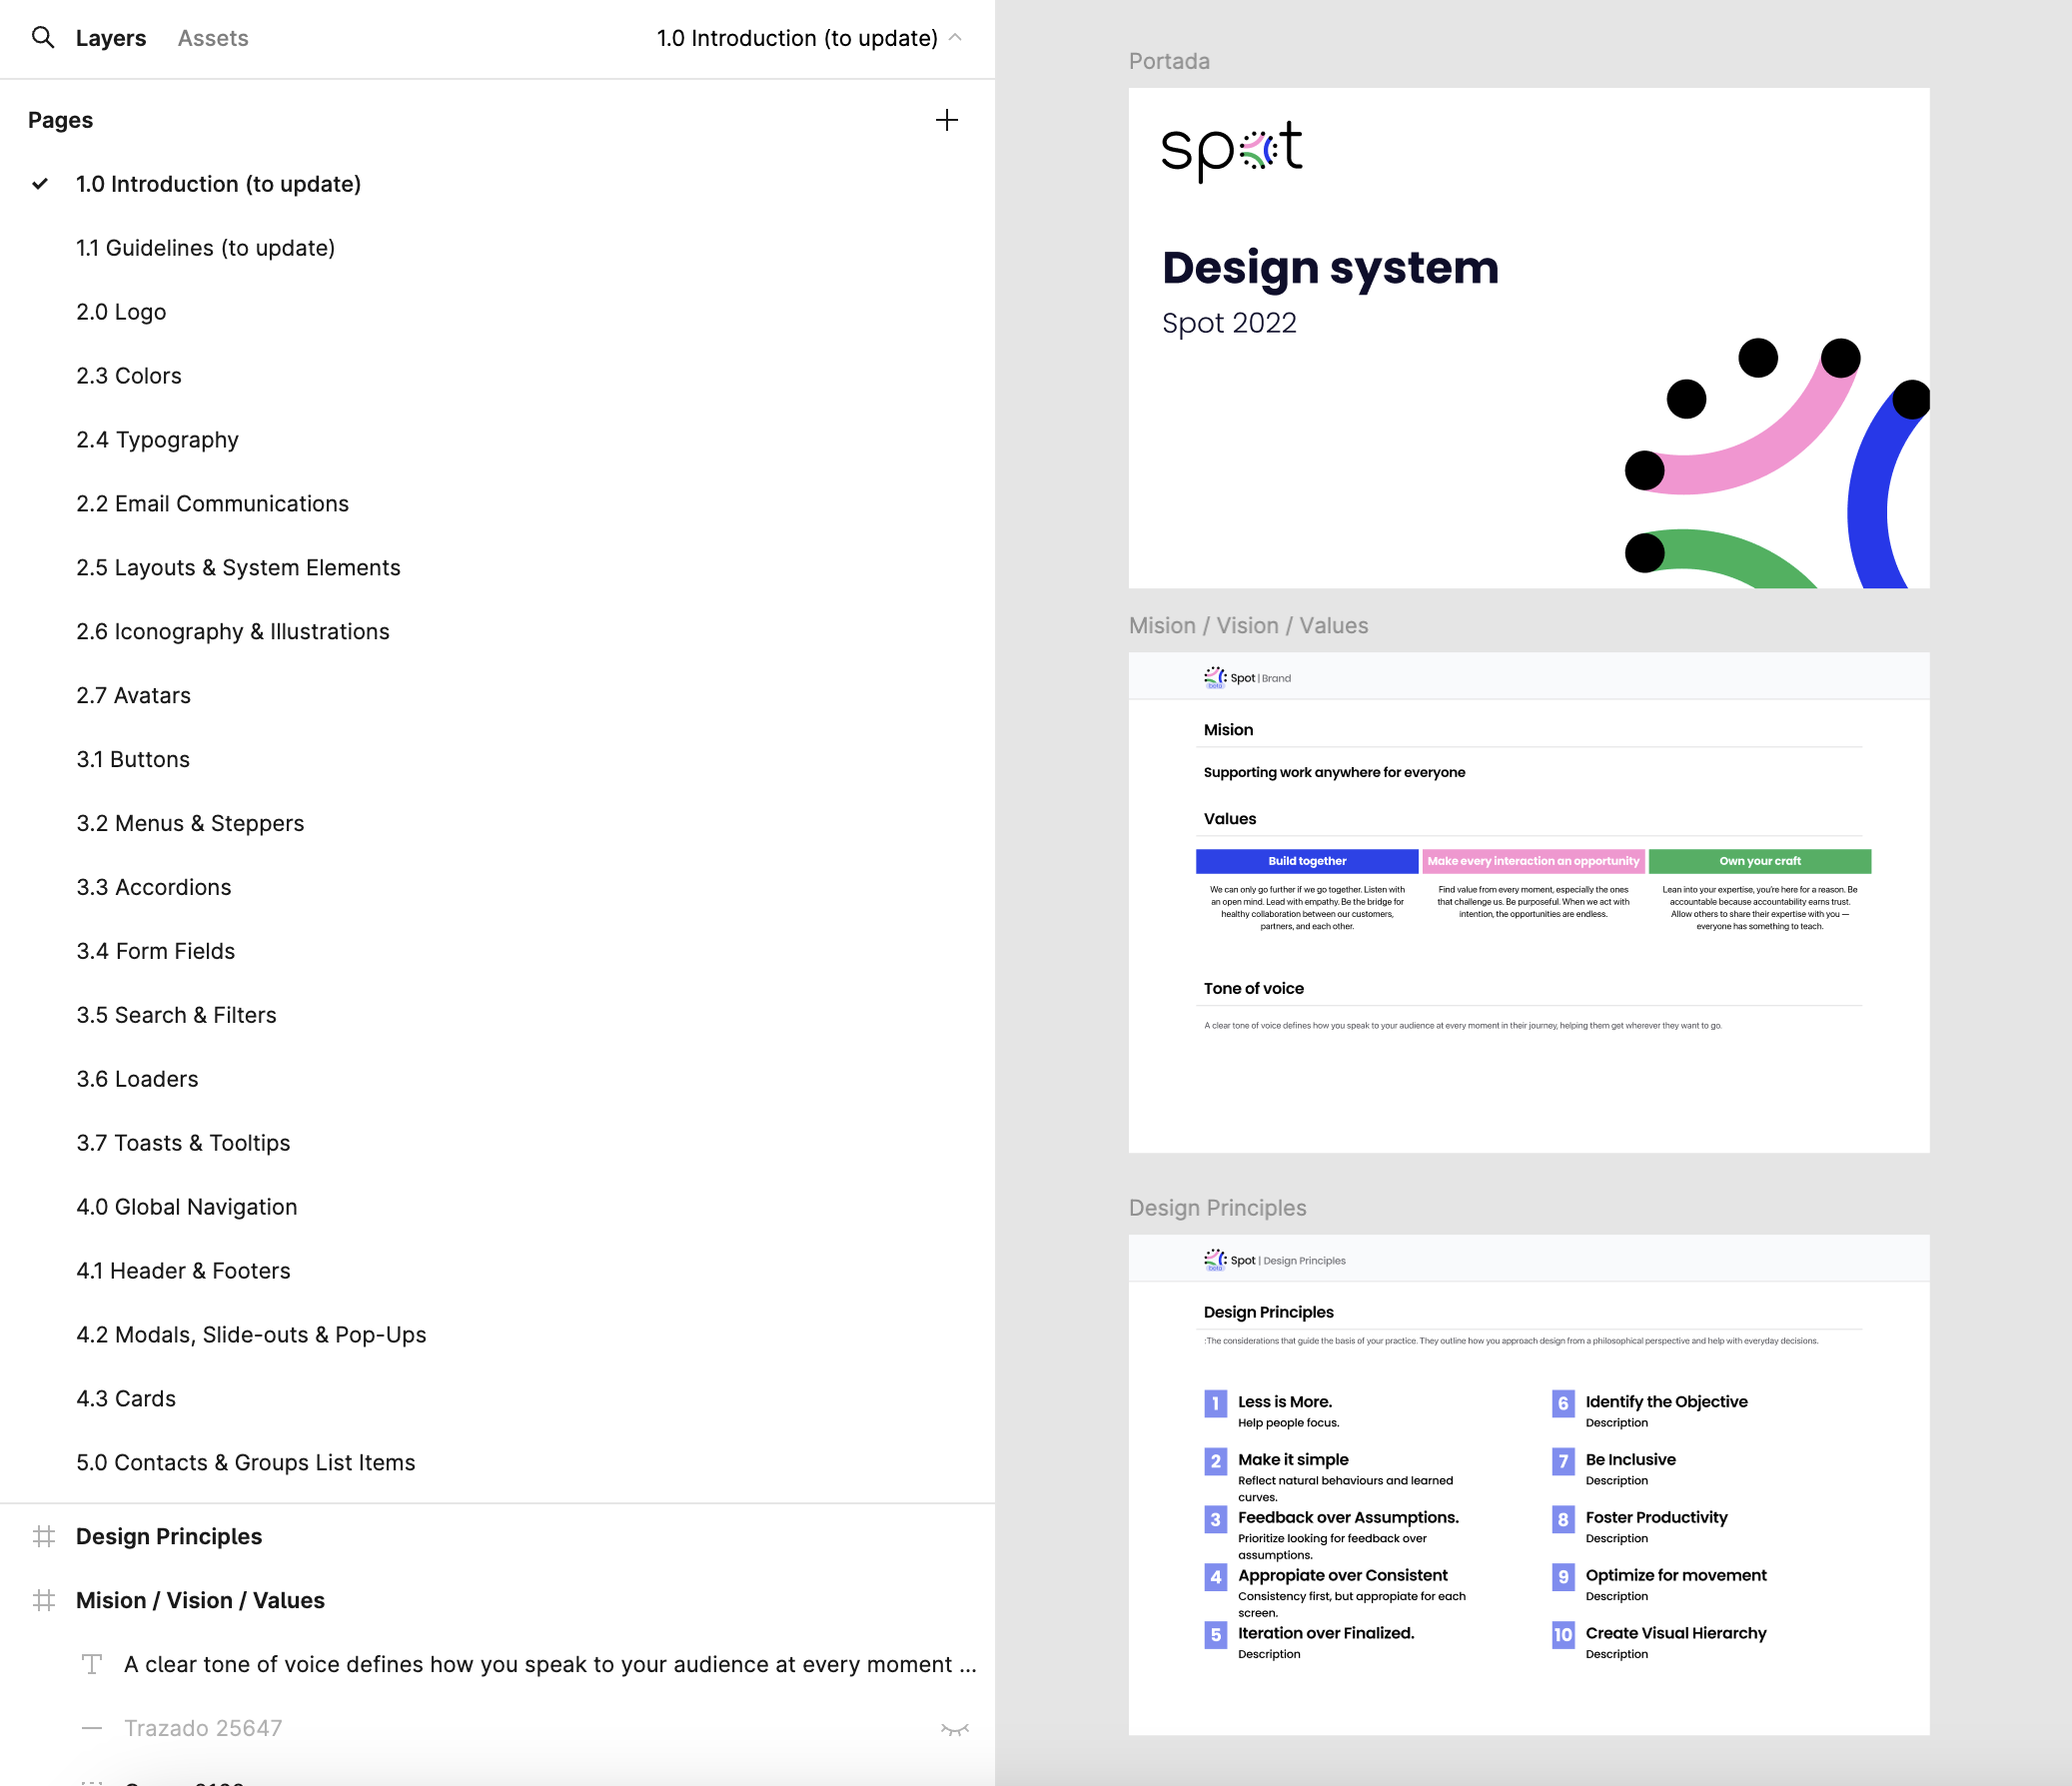Select 3.2 Menus & Steppers page
Screen dimensions: 2072x1786
pyautogui.click(x=190, y=824)
